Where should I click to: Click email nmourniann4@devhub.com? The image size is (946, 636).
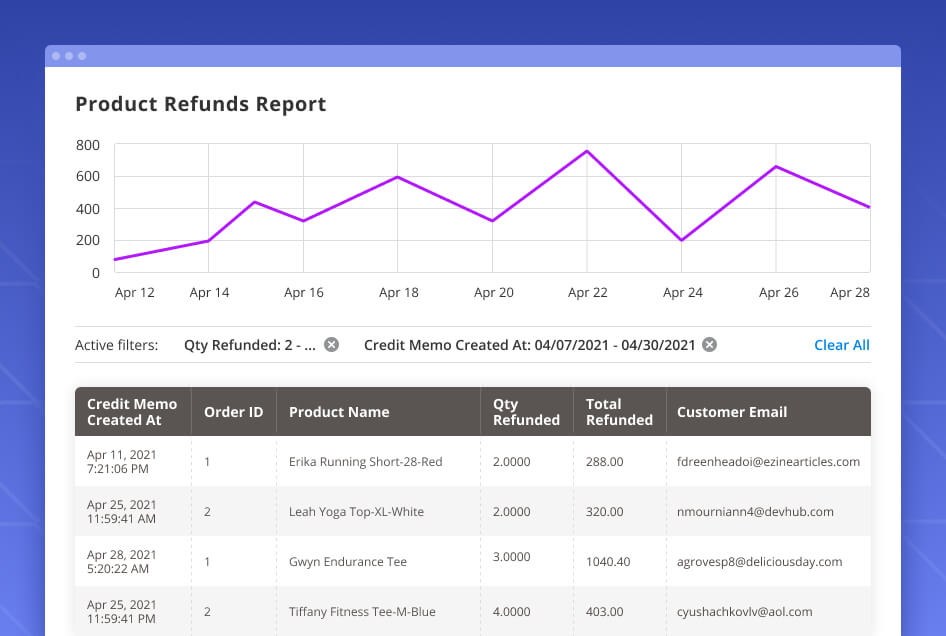point(755,512)
